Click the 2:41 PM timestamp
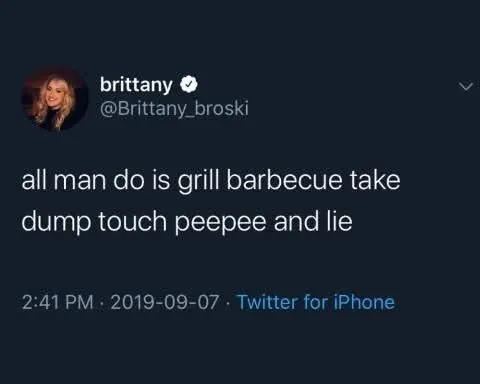Image resolution: width=480 pixels, height=384 pixels. [58, 302]
